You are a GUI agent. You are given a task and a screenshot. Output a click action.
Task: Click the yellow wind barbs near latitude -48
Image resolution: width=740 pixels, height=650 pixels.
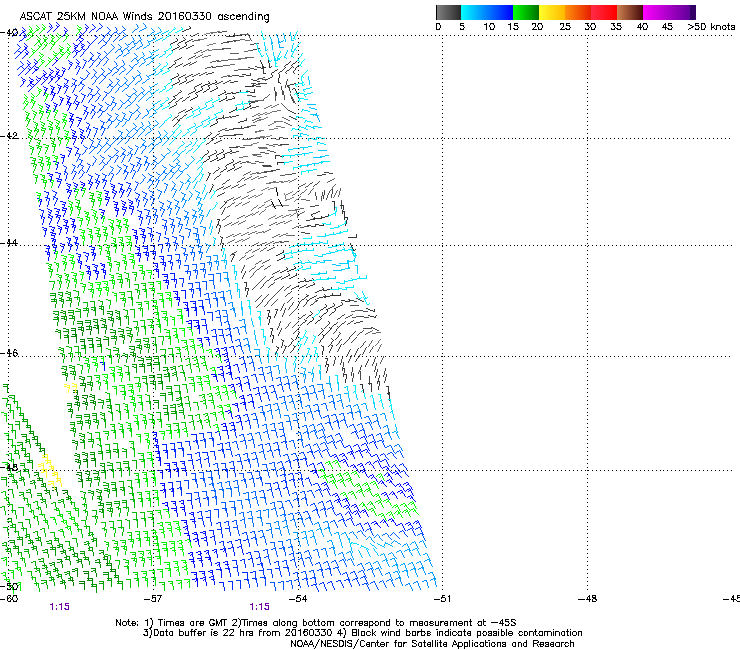pyautogui.click(x=50, y=471)
